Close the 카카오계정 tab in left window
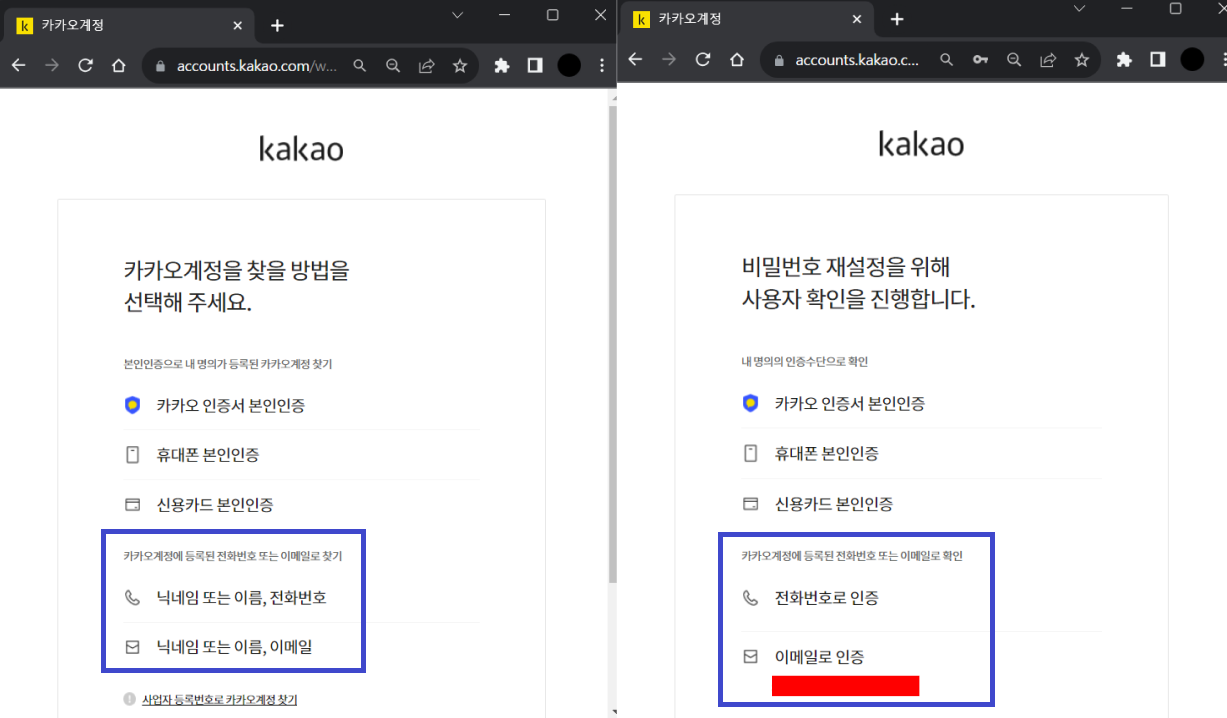 point(238,25)
